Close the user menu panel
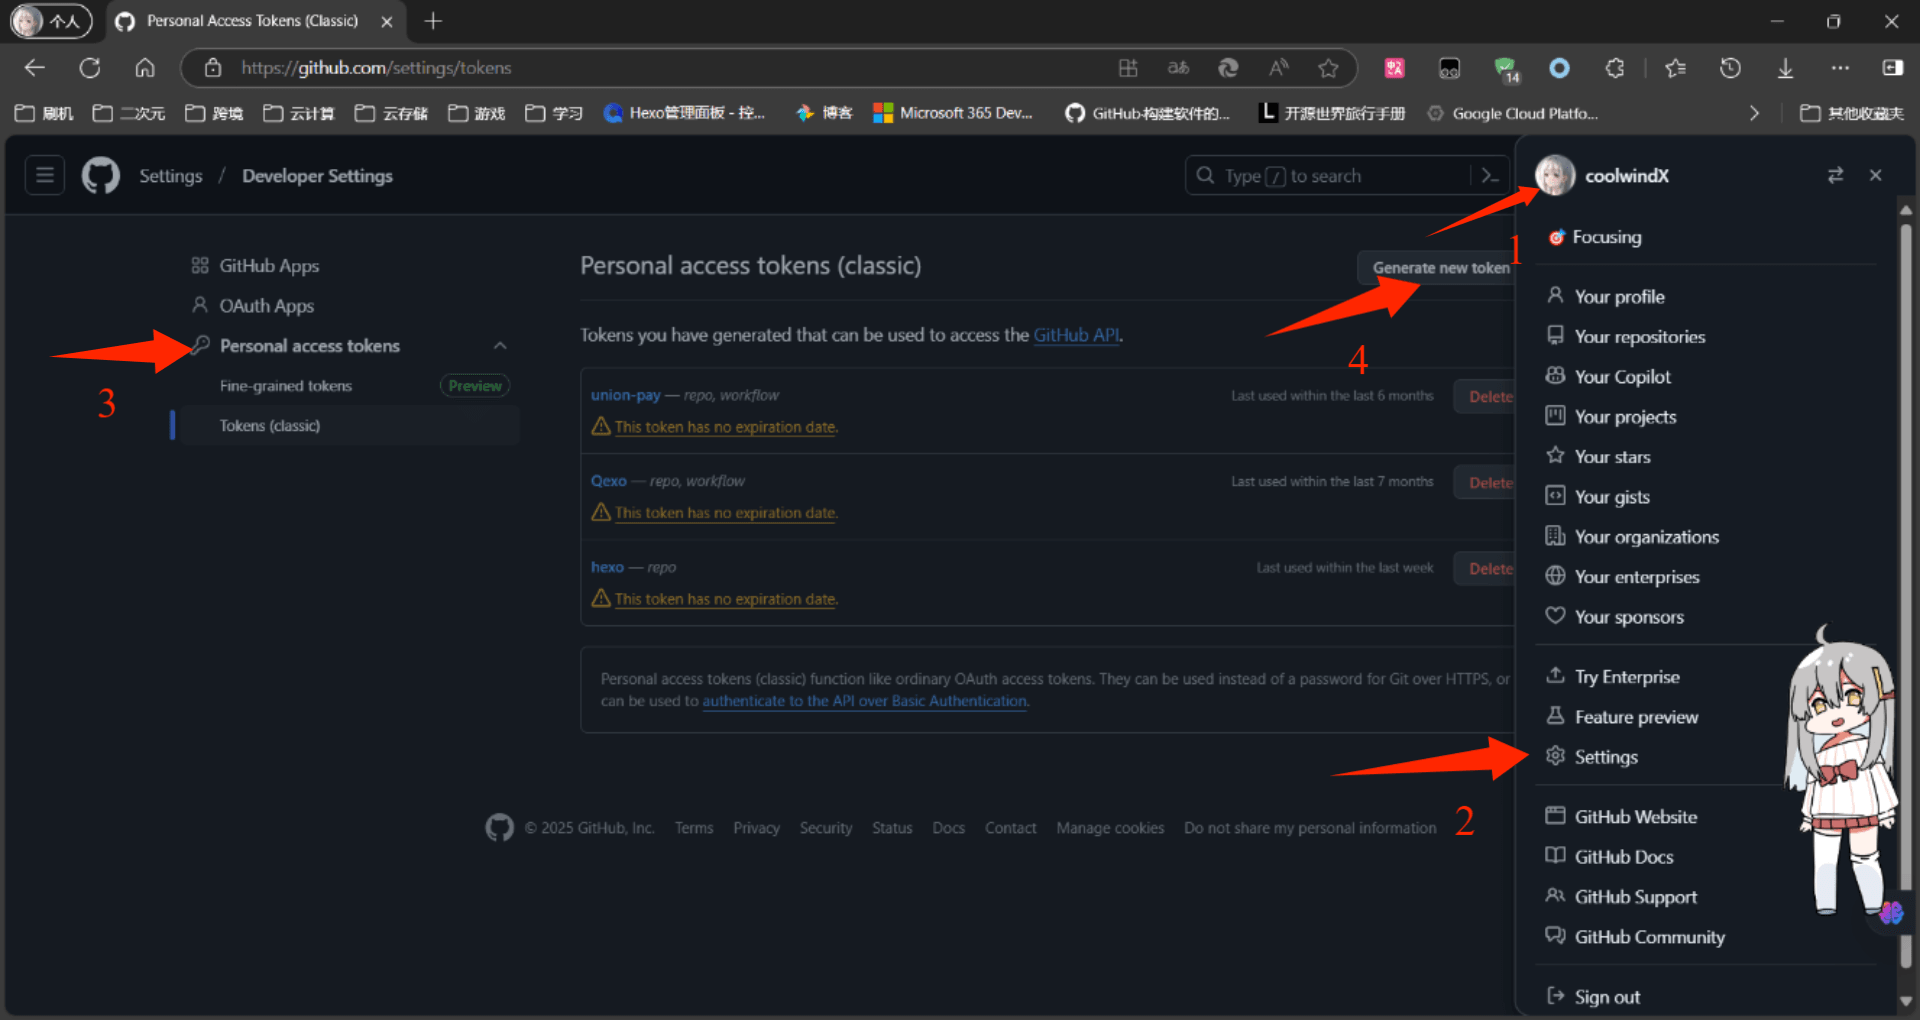The image size is (1920, 1020). pos(1875,176)
